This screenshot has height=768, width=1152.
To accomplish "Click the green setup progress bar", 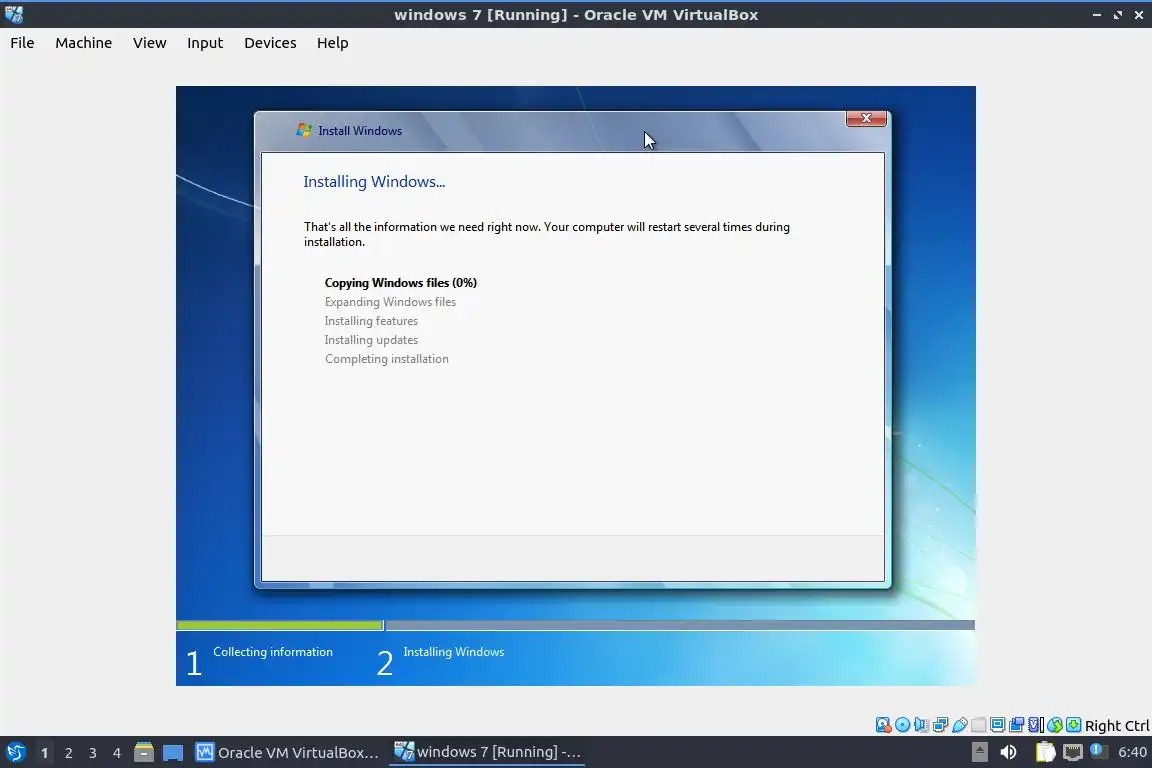I will 280,625.
